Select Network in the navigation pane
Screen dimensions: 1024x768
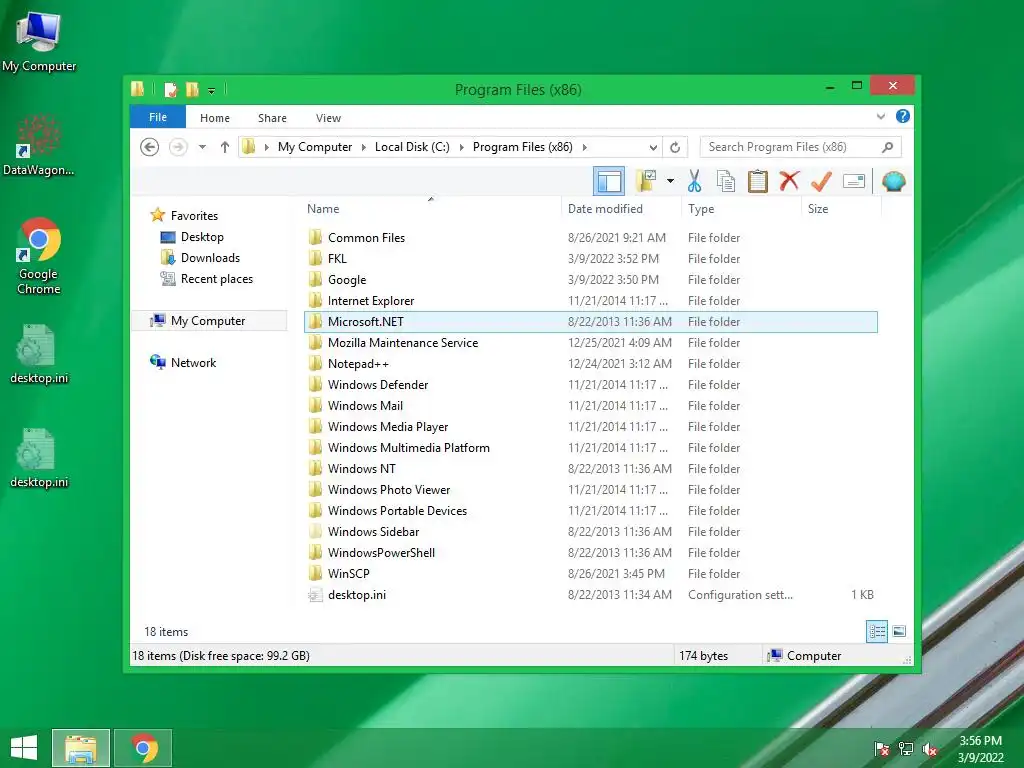point(193,362)
